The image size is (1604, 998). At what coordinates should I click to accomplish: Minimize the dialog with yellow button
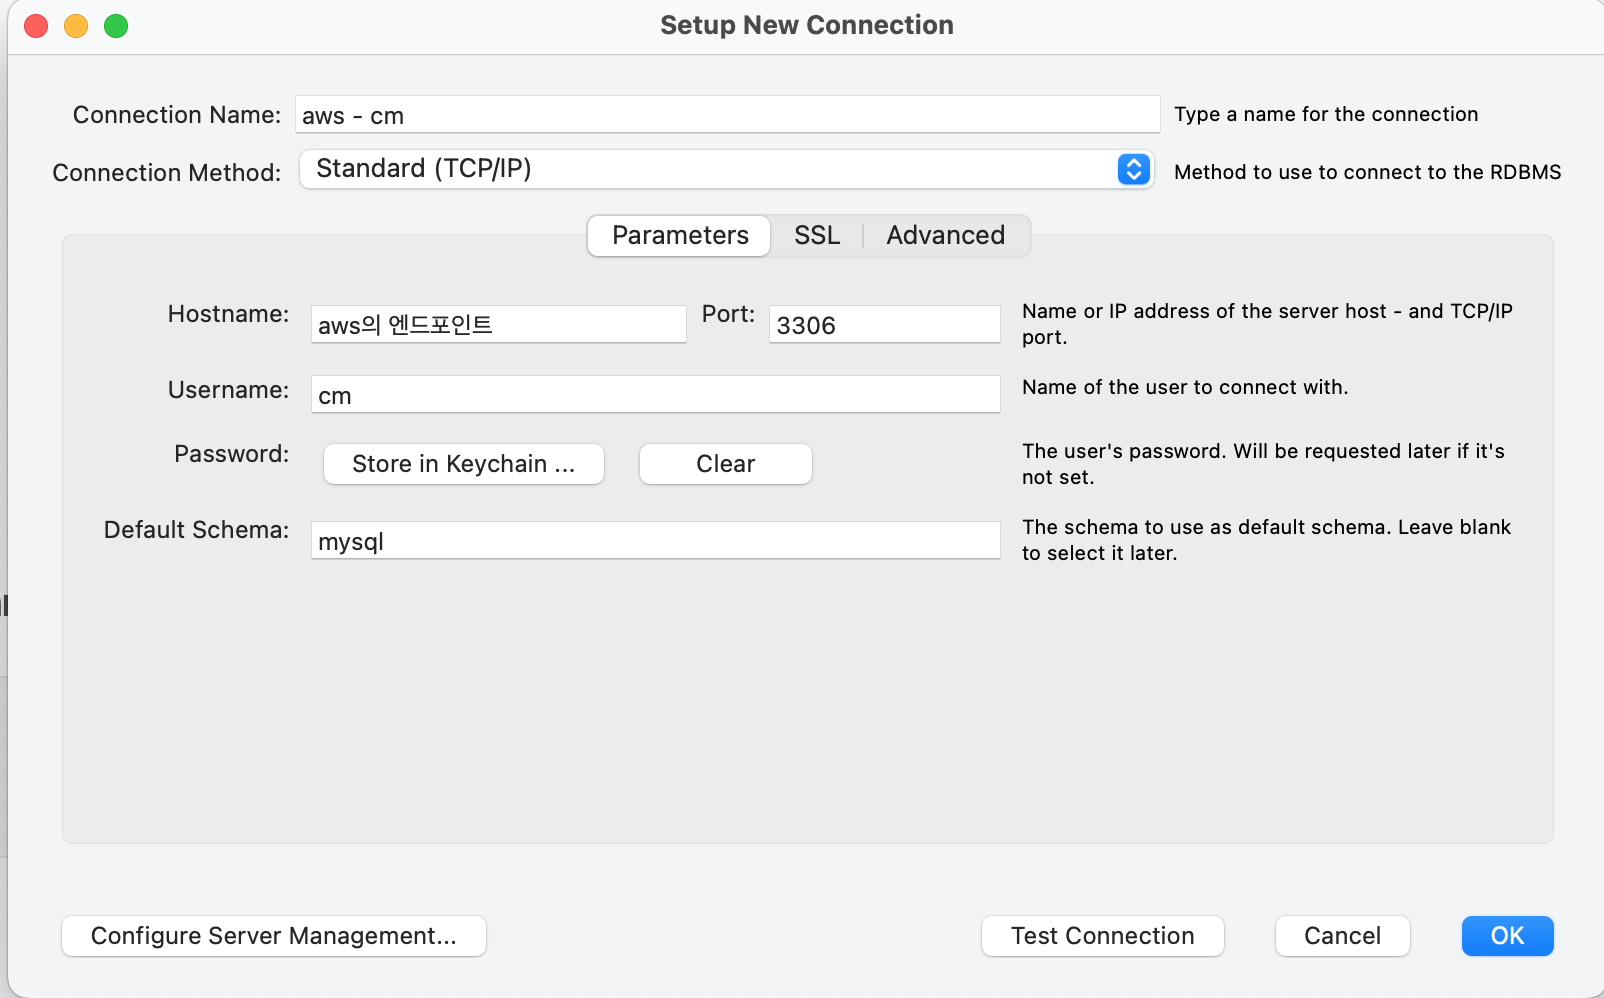(x=76, y=26)
